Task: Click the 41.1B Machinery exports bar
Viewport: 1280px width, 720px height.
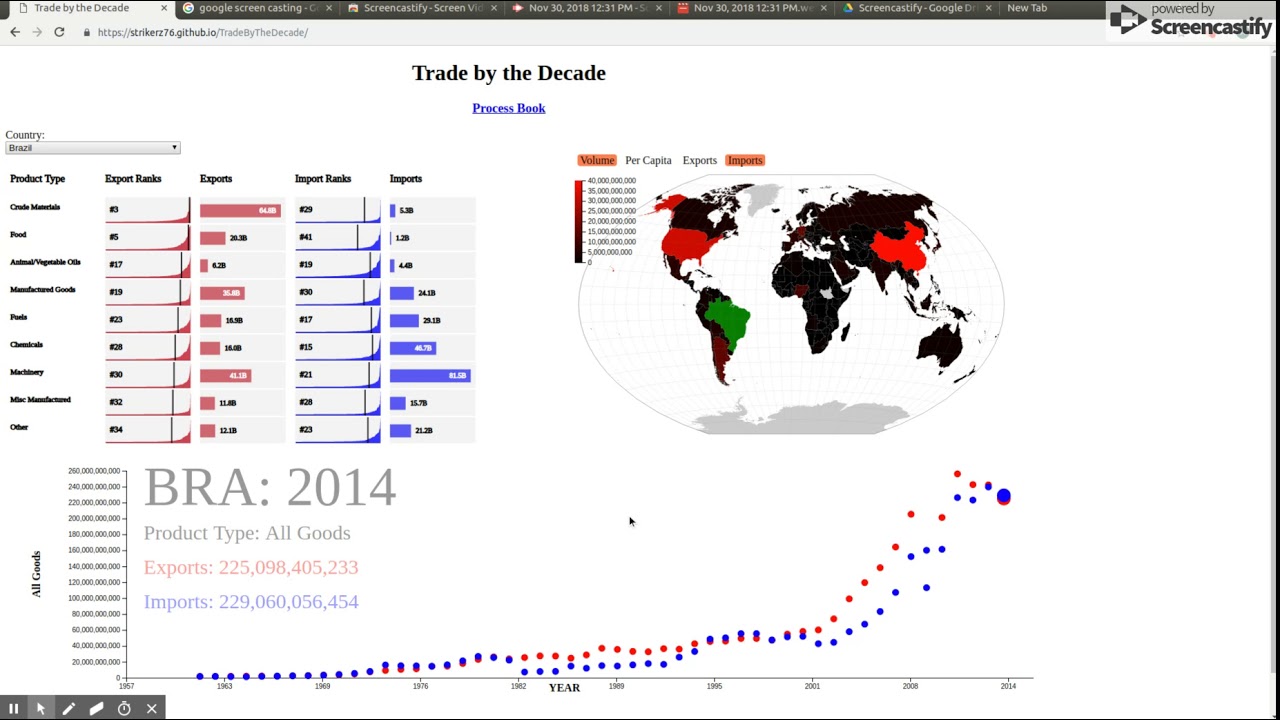Action: (225, 375)
